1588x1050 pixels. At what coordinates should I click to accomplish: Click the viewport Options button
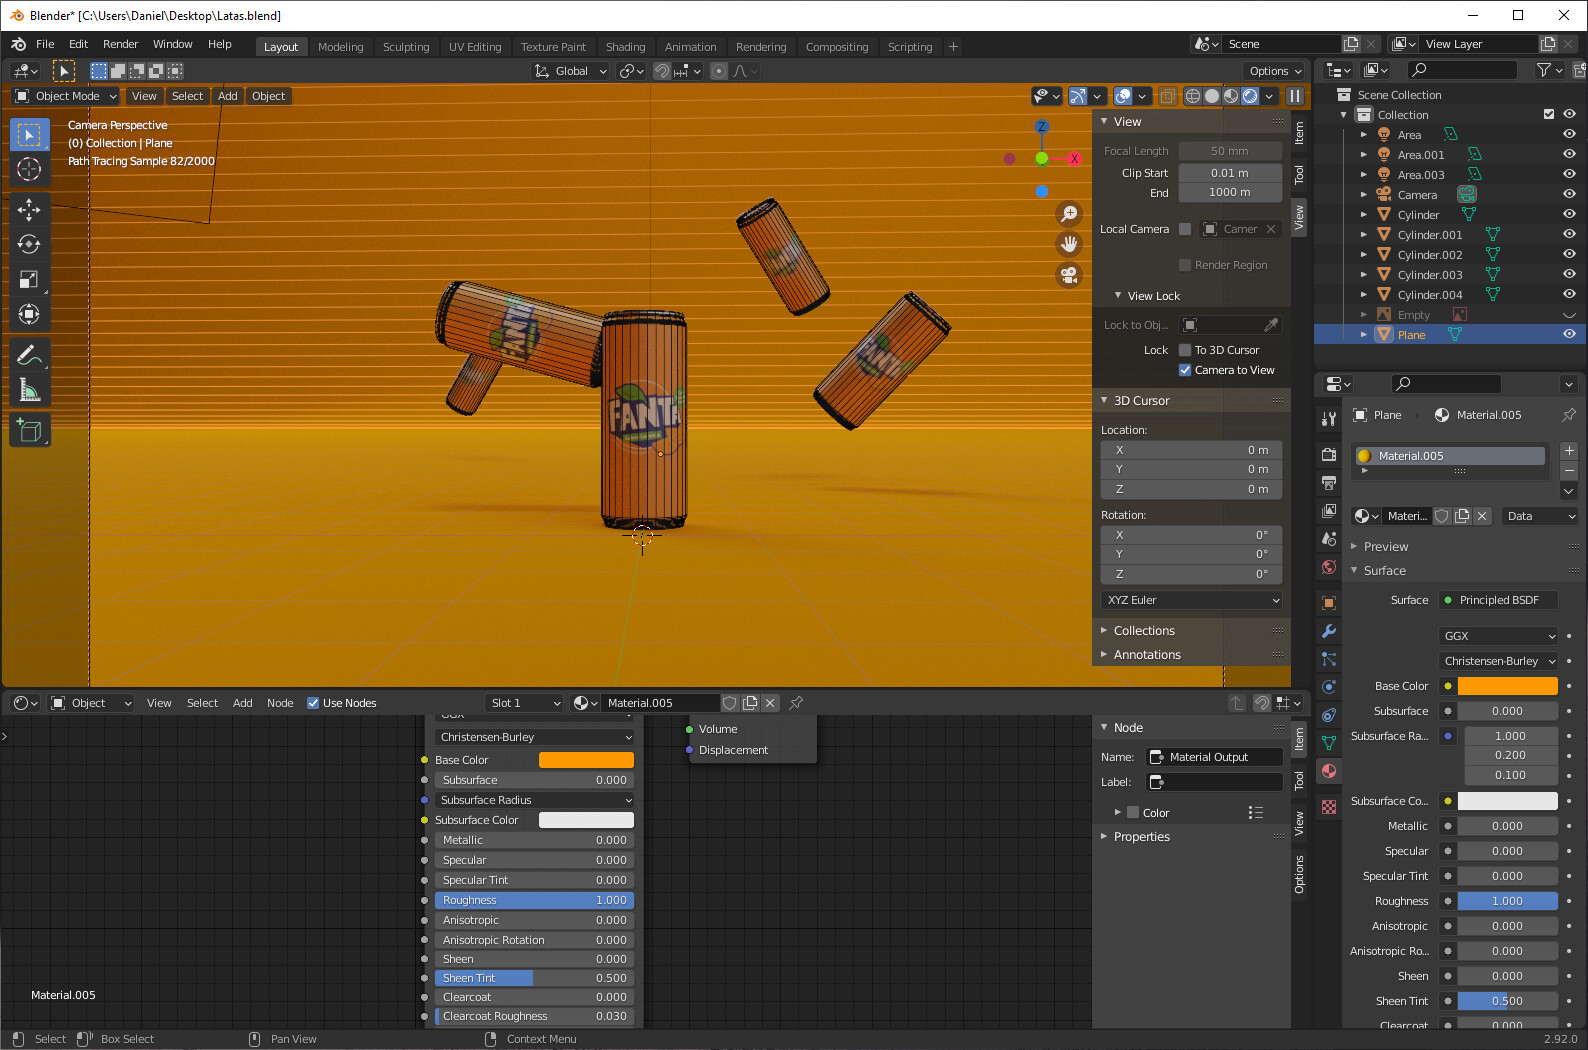coord(1275,71)
